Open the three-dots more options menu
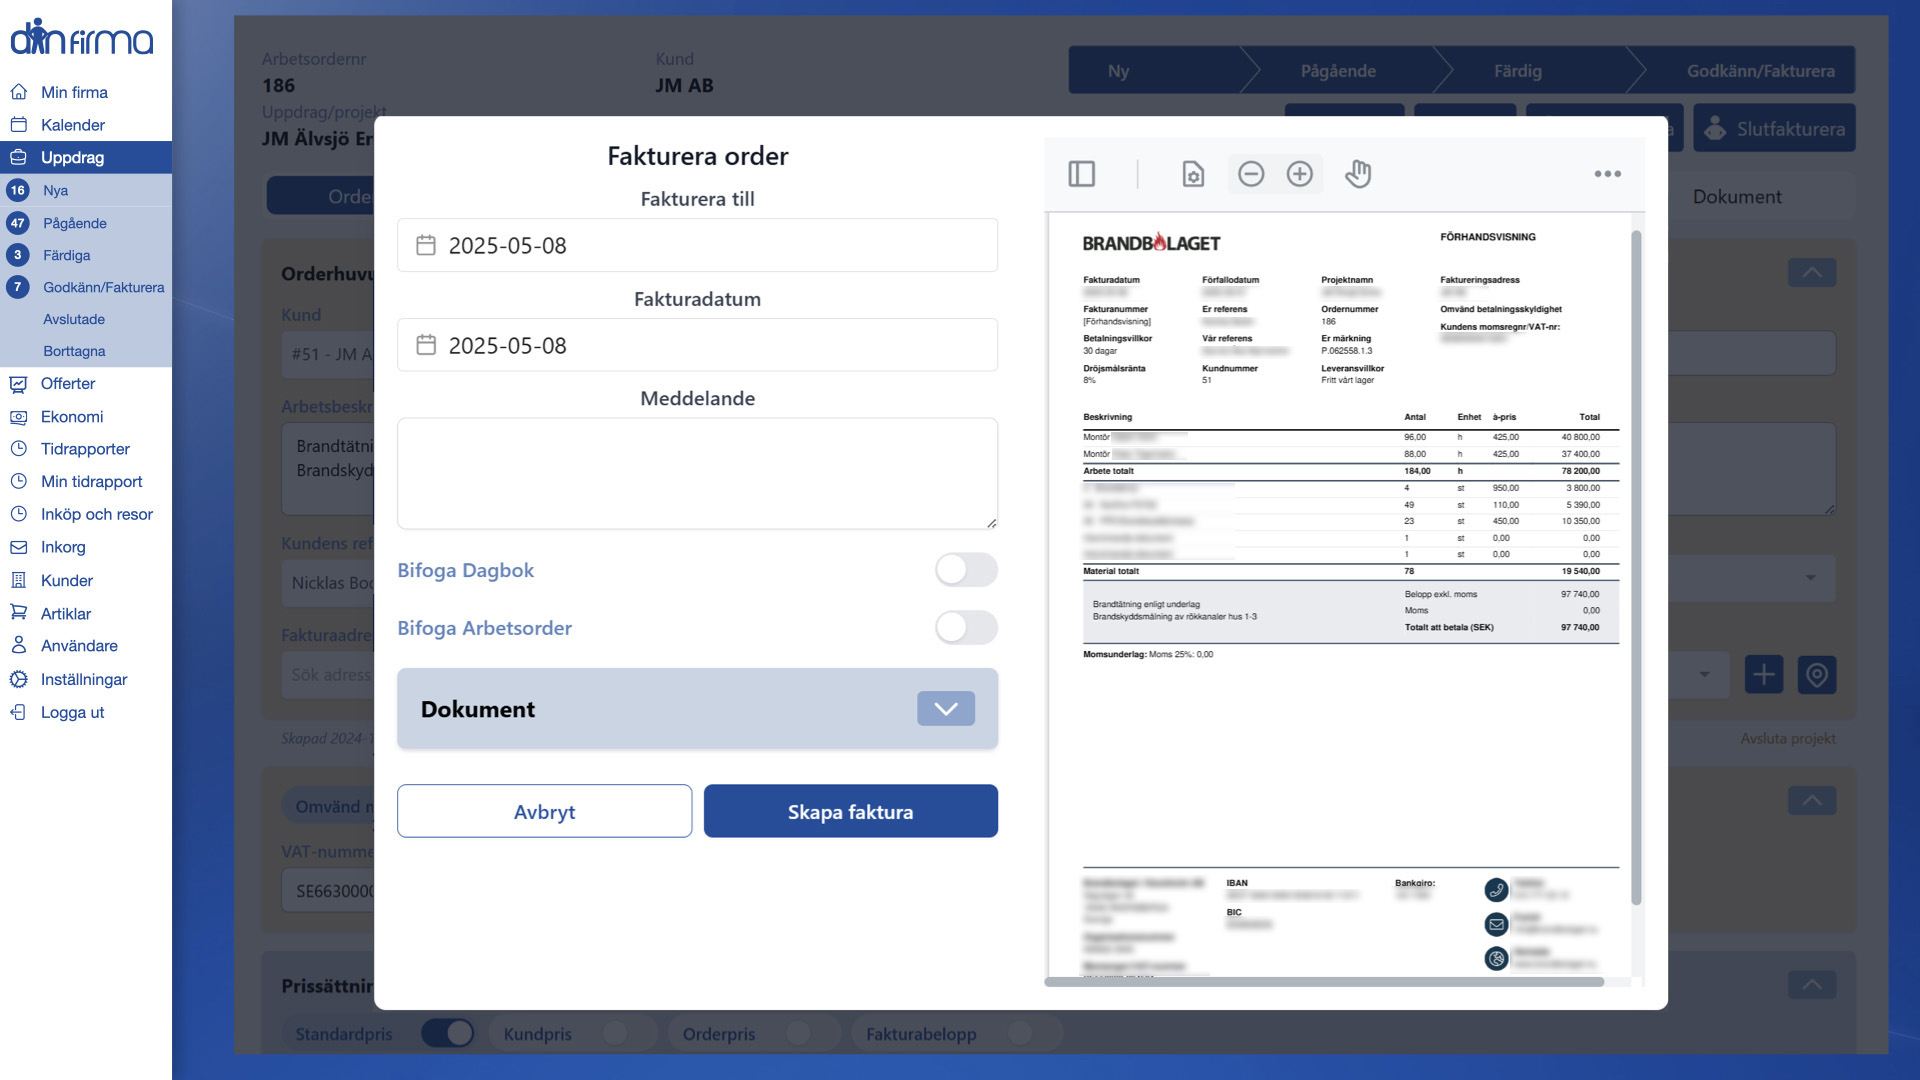The width and height of the screenshot is (1920, 1080). [x=1607, y=174]
